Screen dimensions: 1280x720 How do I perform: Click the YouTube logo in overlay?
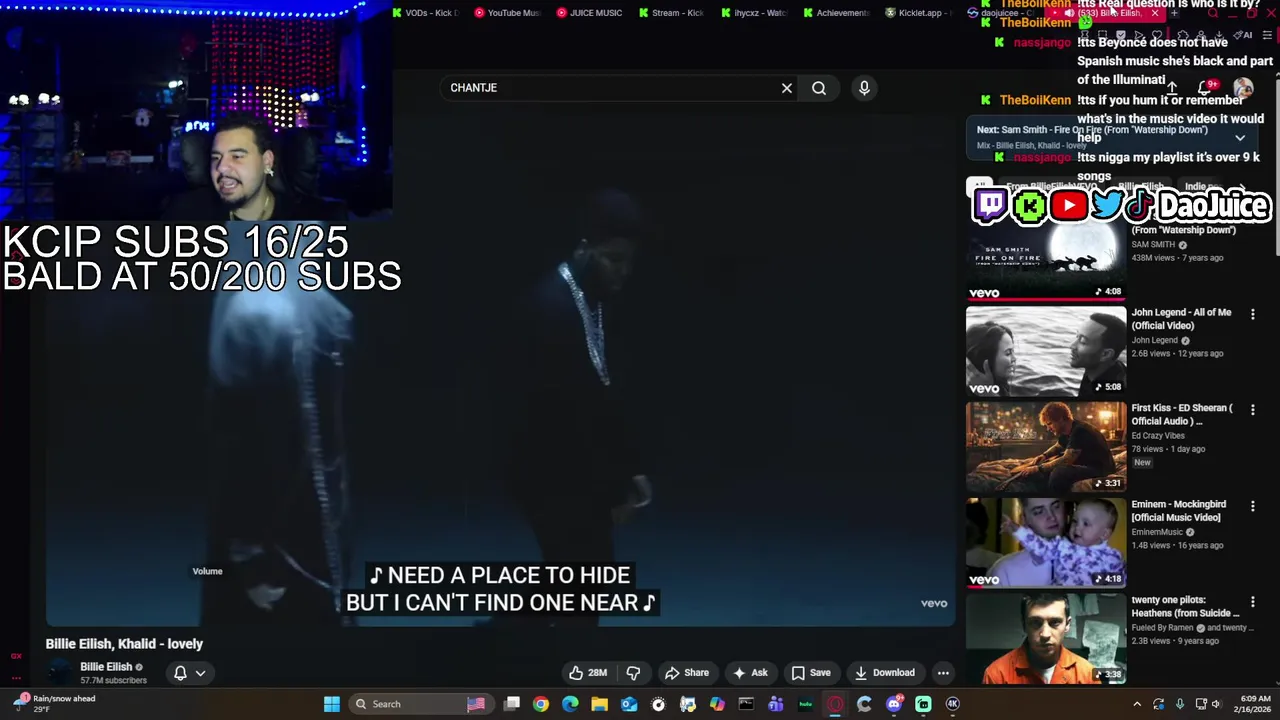pos(1069,206)
